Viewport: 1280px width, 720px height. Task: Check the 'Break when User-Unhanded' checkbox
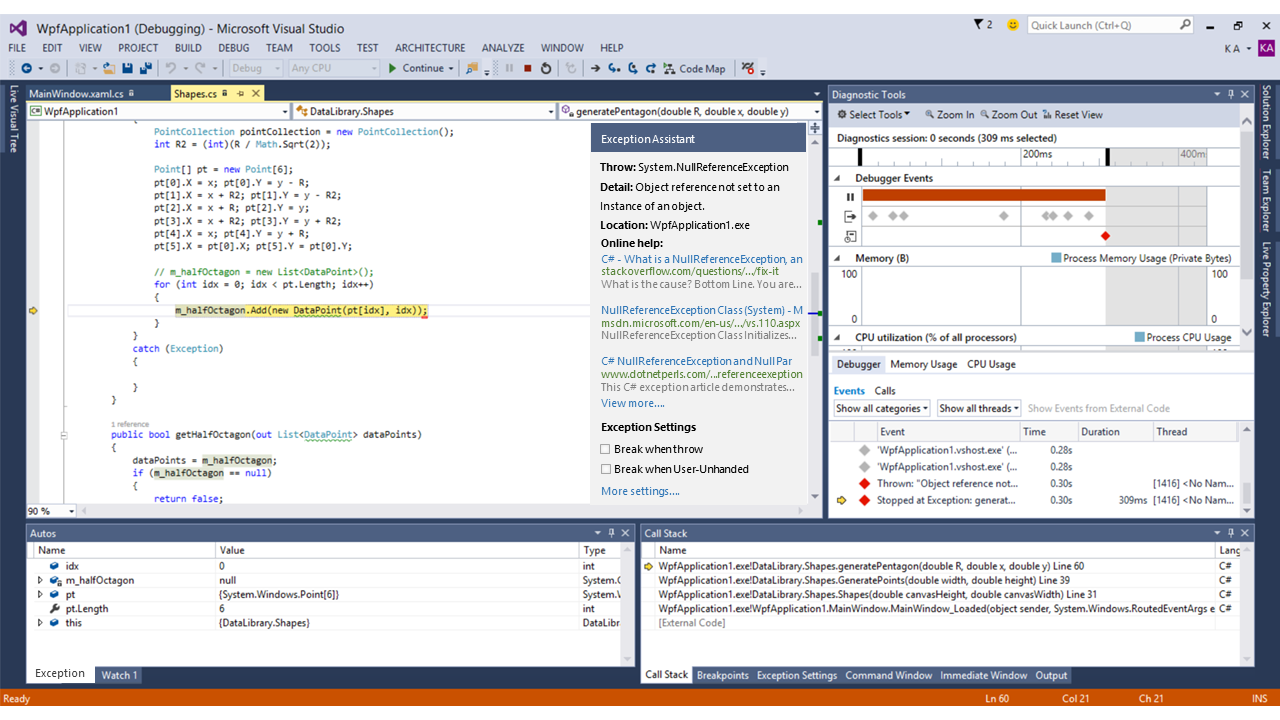pyautogui.click(x=605, y=469)
